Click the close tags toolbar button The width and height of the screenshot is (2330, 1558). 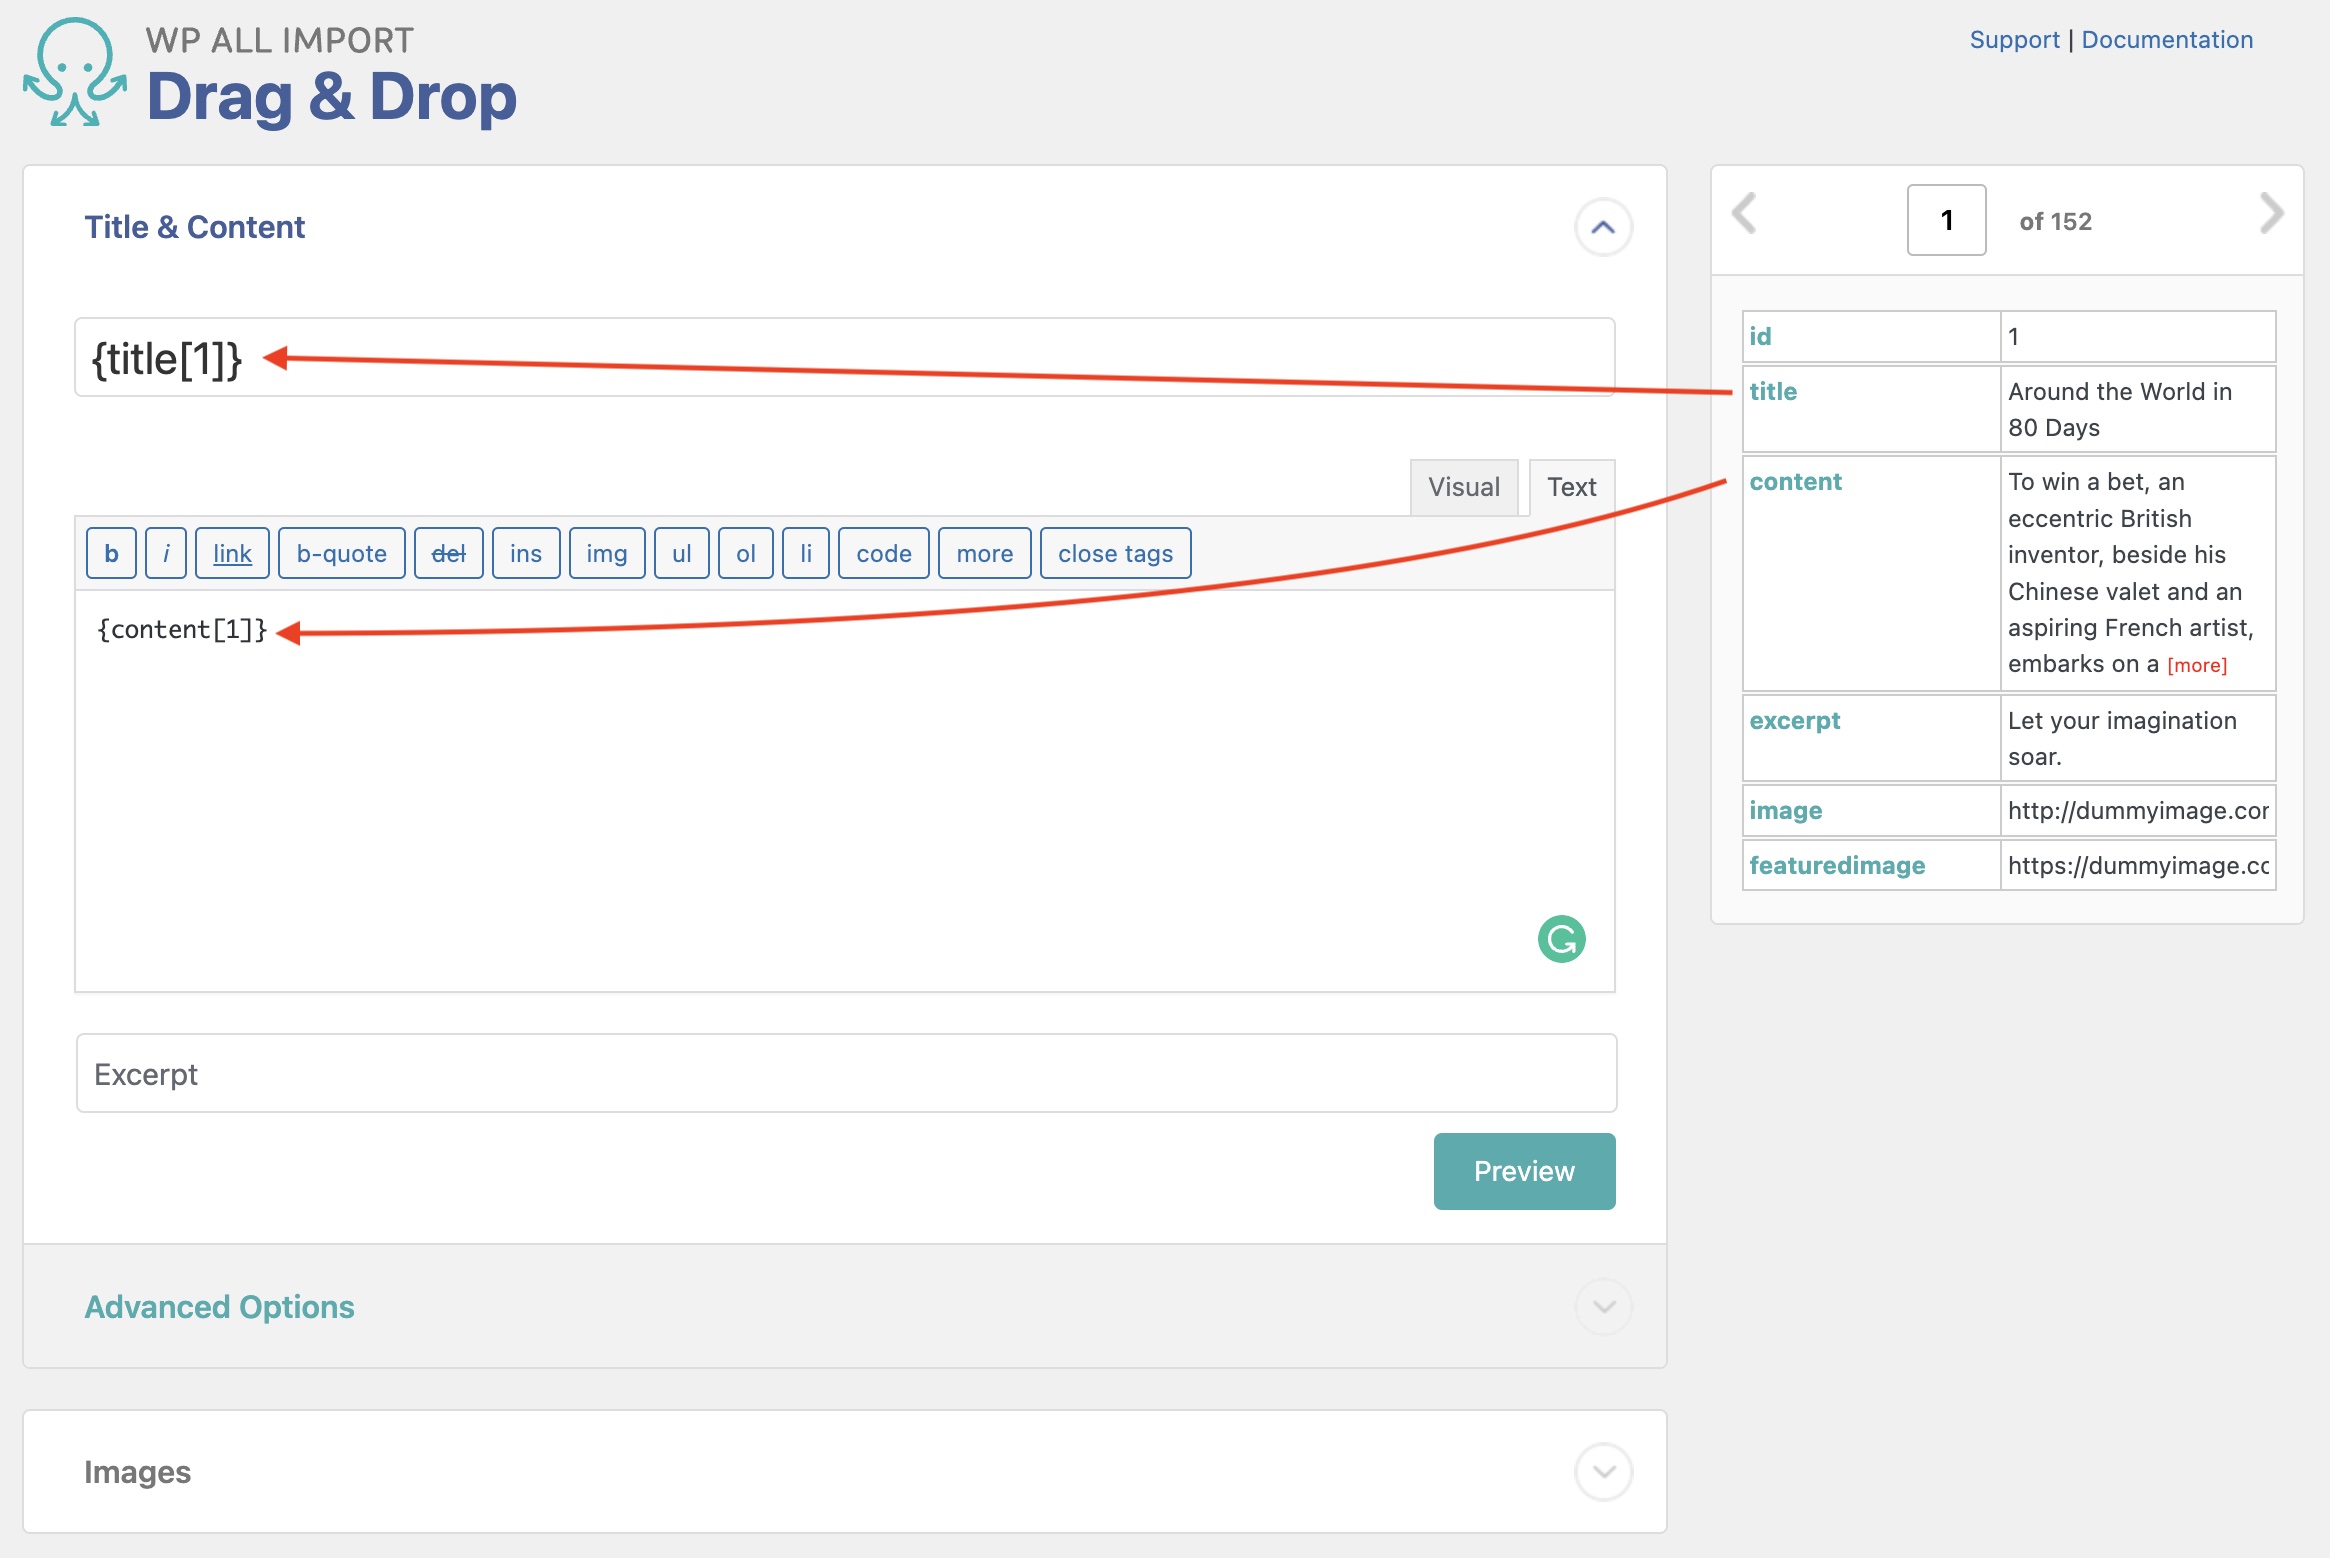click(x=1115, y=553)
